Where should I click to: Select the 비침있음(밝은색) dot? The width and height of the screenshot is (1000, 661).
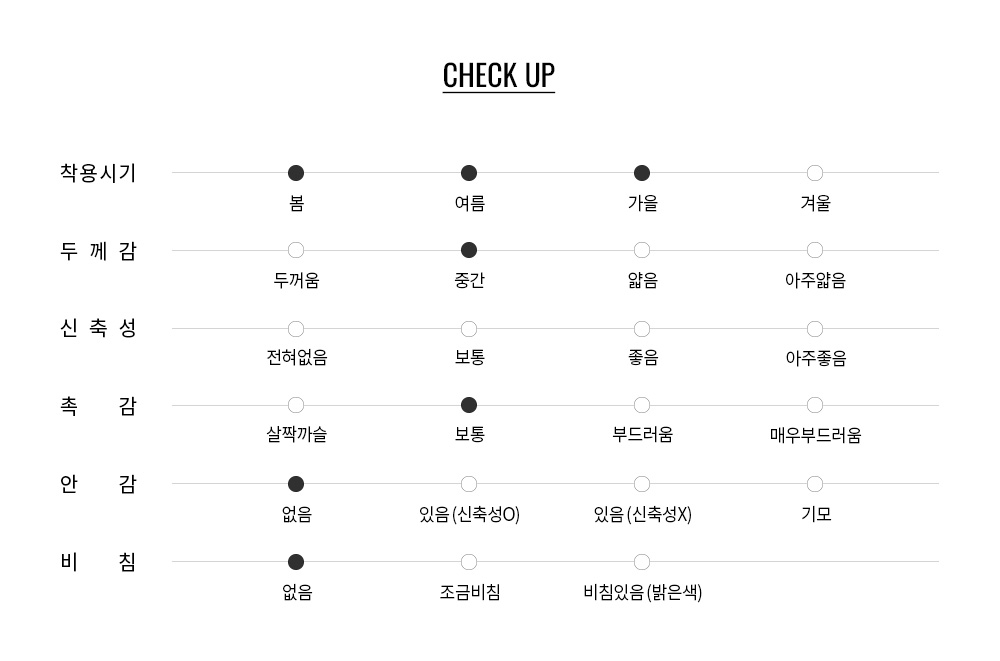point(642,562)
